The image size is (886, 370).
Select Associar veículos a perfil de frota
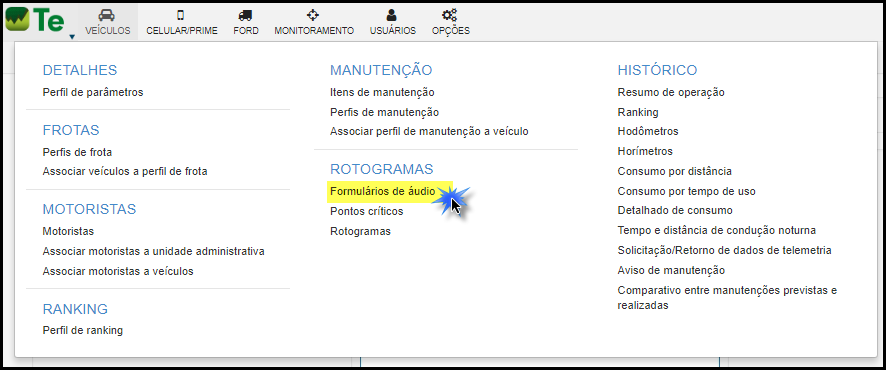(125, 171)
